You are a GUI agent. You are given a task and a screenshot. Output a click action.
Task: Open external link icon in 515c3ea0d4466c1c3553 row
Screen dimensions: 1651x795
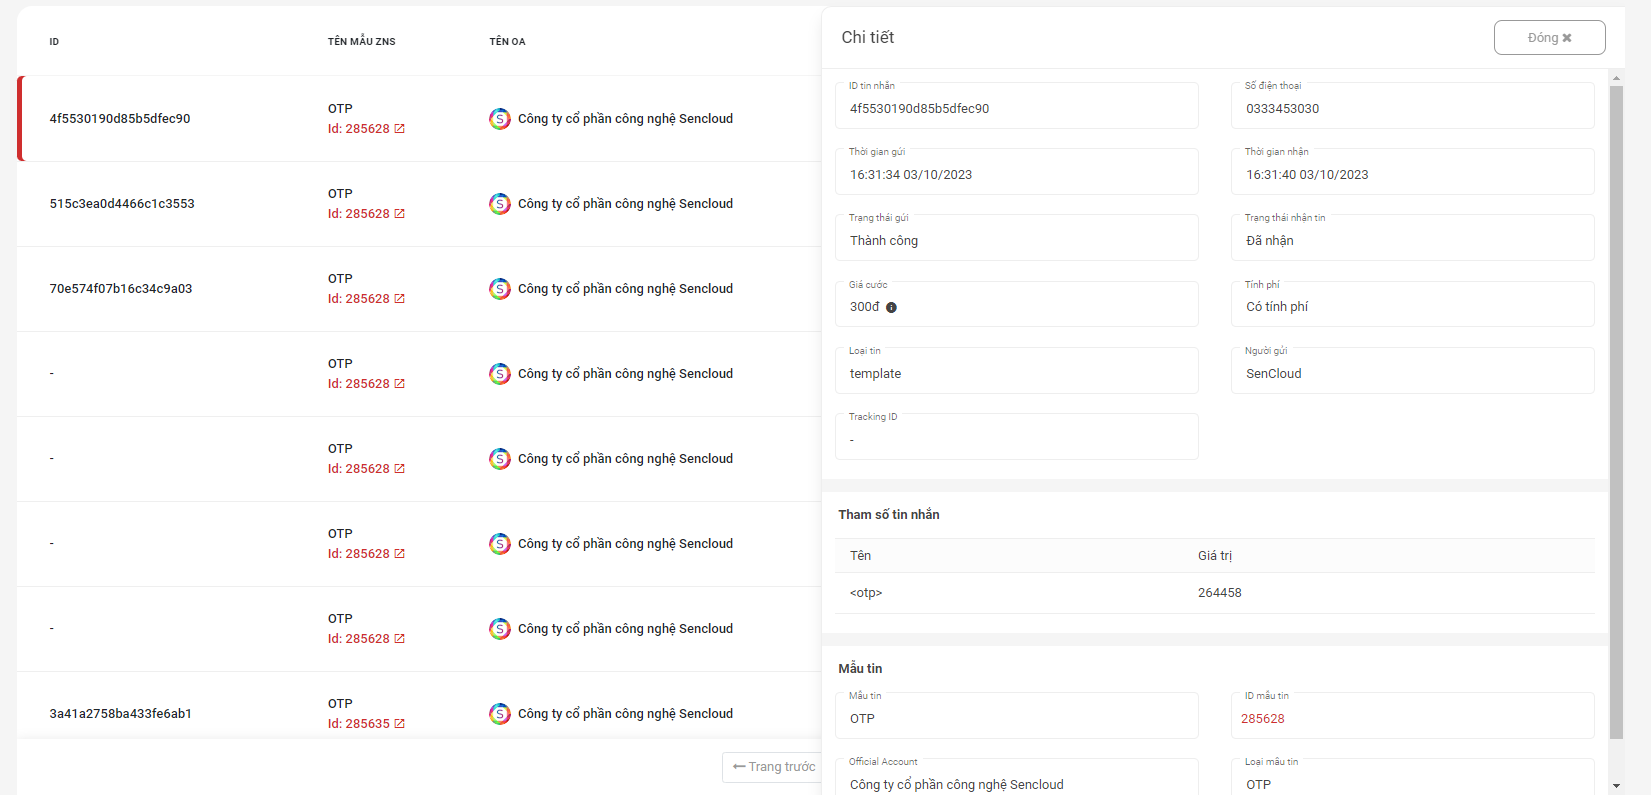pyautogui.click(x=400, y=214)
